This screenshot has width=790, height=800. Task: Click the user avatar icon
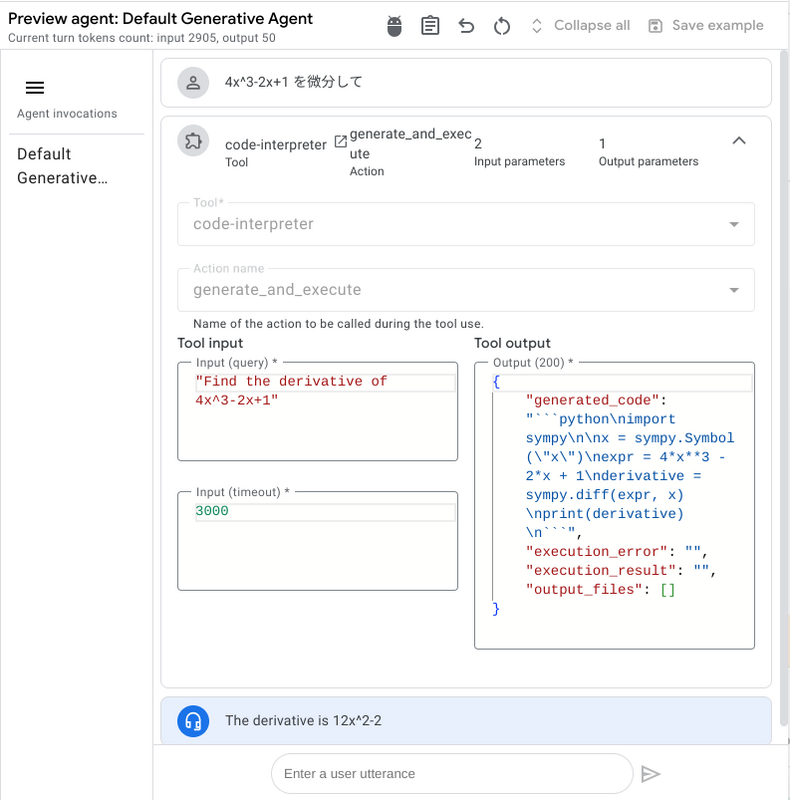coord(193,83)
